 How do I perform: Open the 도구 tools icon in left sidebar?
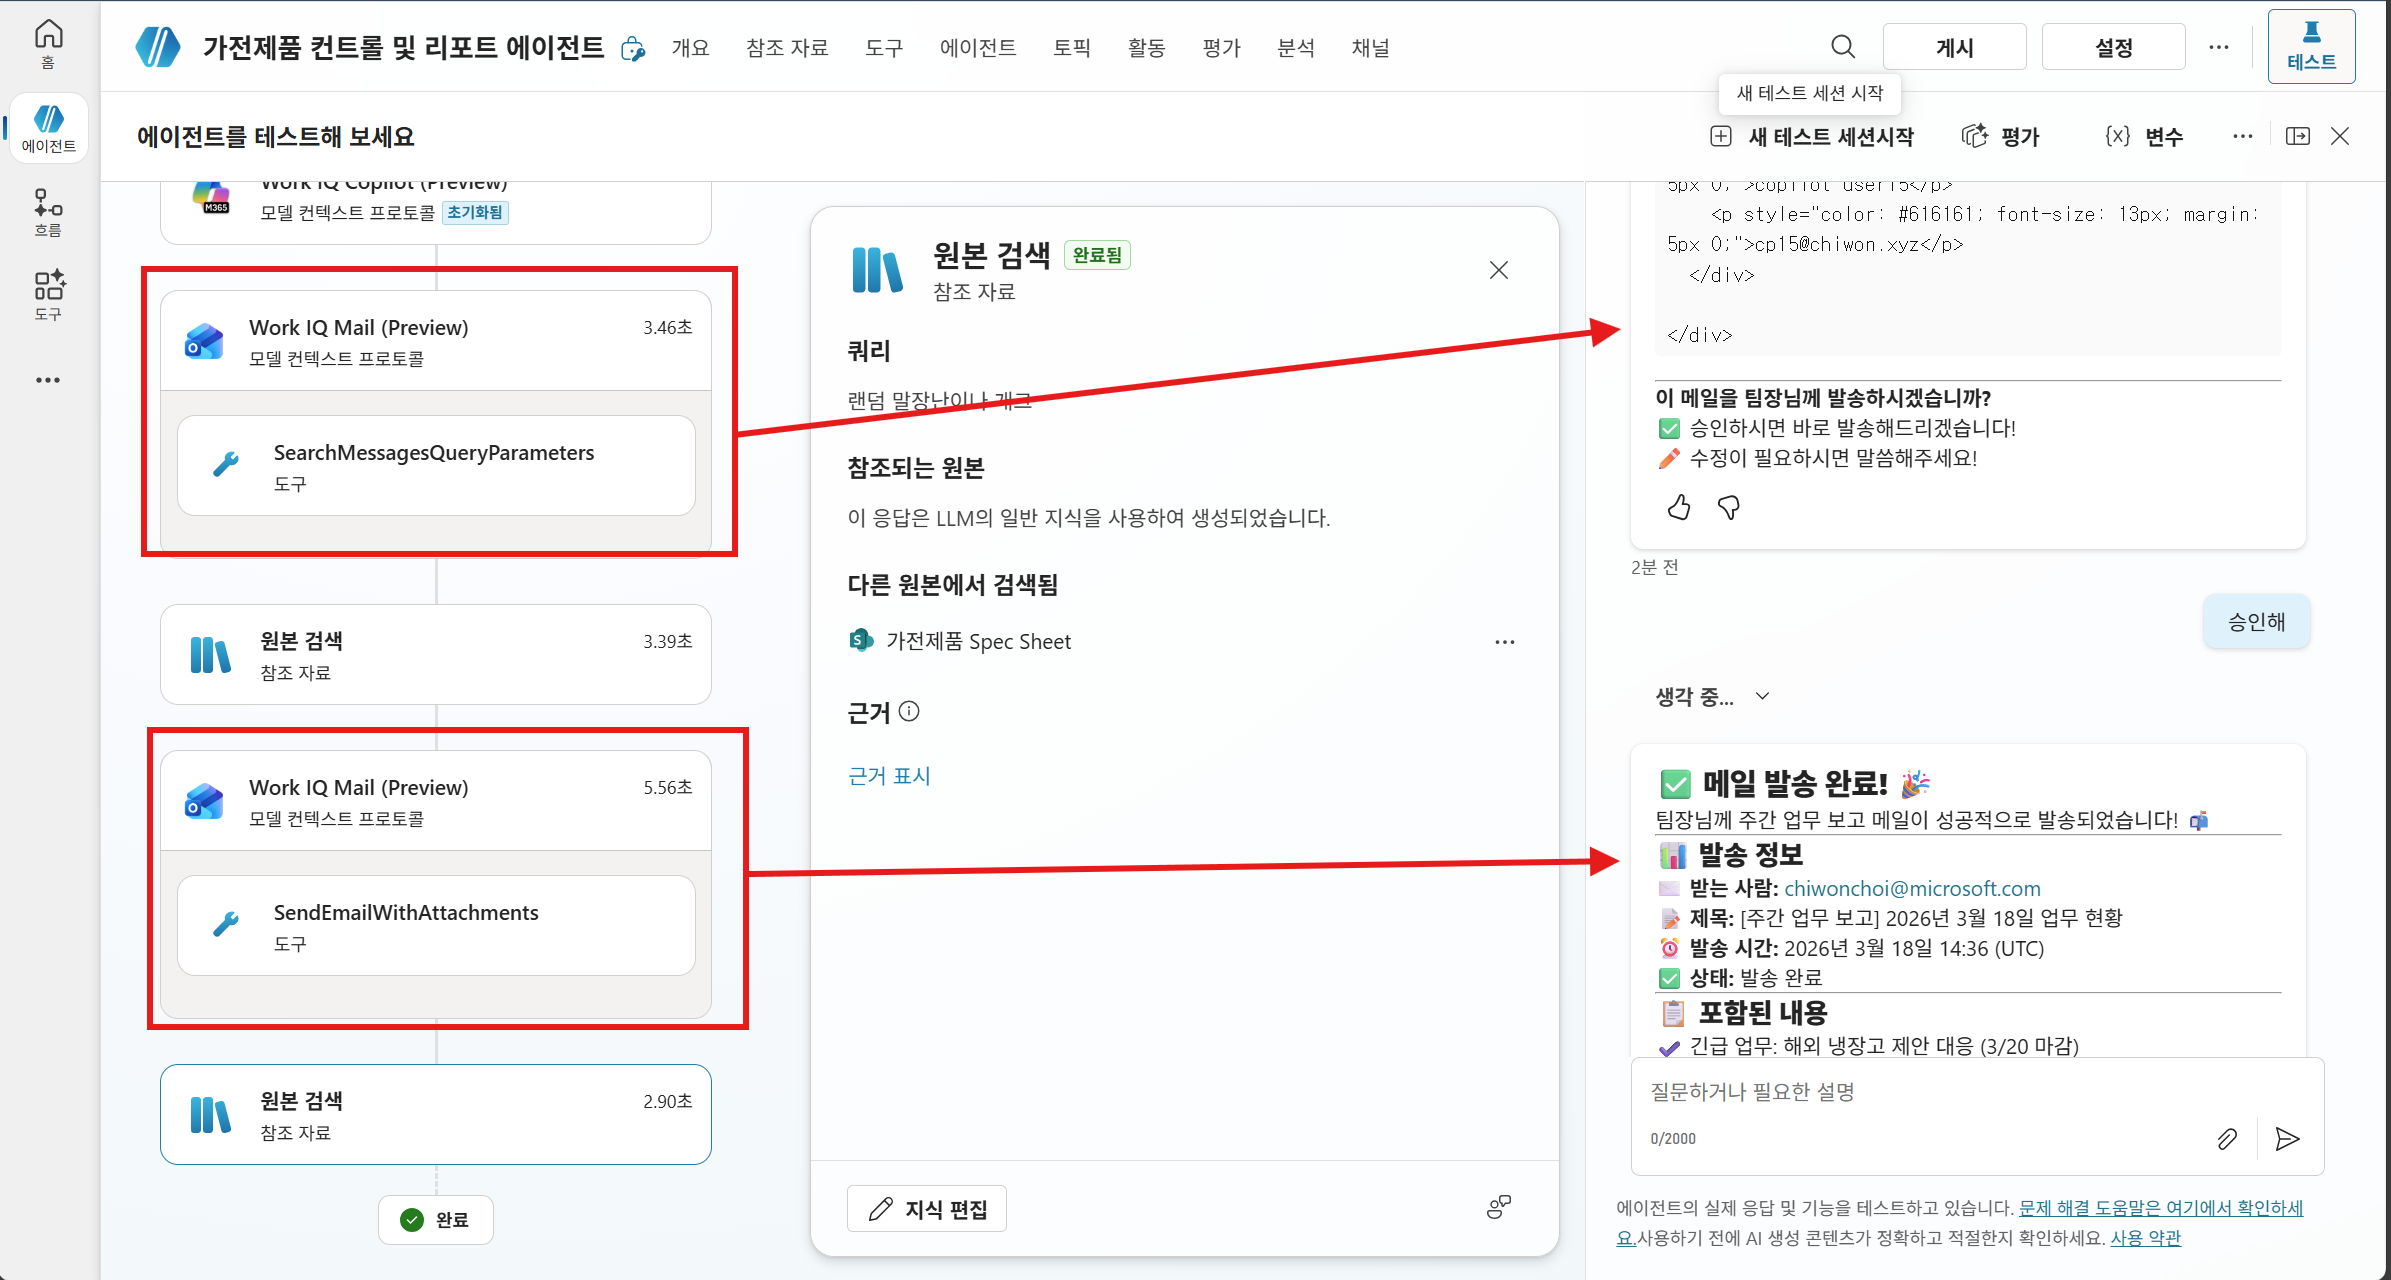[48, 296]
